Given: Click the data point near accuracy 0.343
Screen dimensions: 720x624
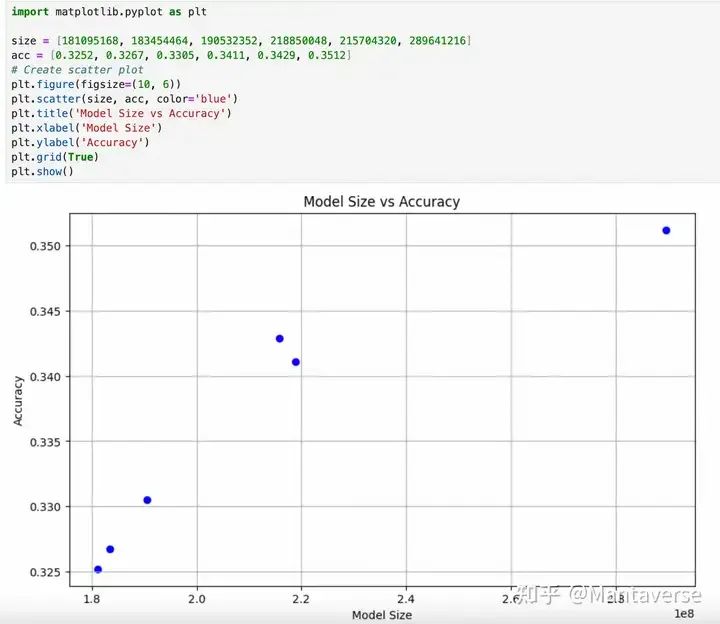Looking at the screenshot, I should pyautogui.click(x=280, y=339).
